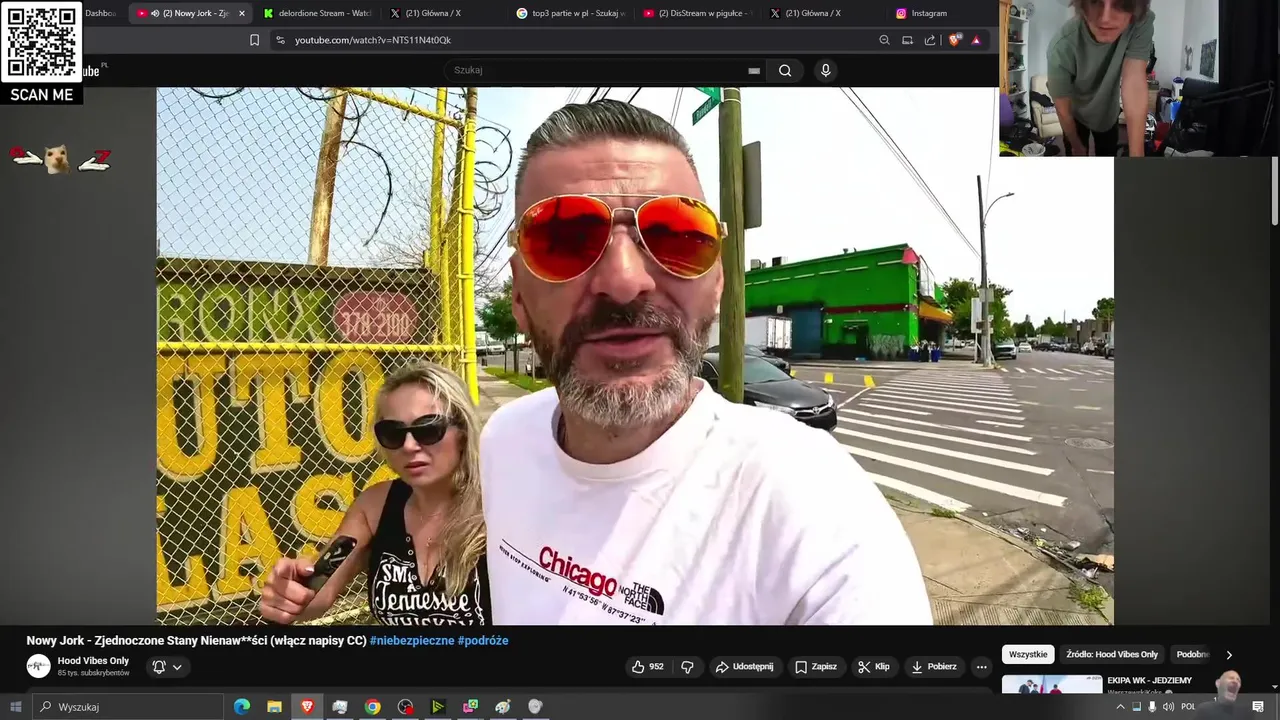Open Google Chrome from taskbar

(372, 707)
